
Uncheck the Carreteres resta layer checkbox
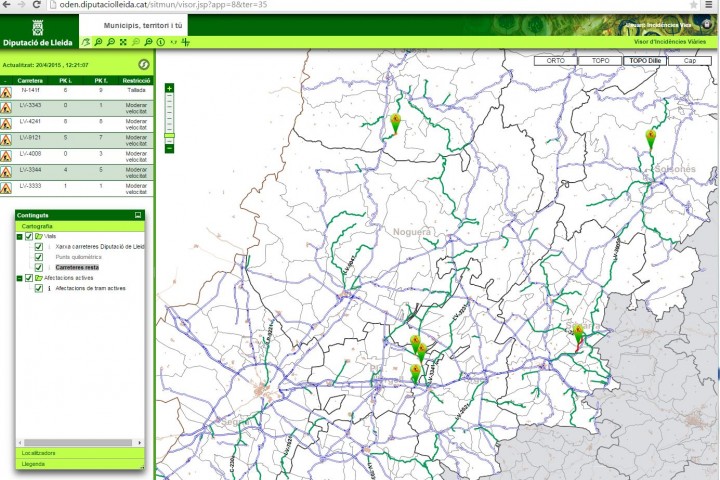click(39, 268)
